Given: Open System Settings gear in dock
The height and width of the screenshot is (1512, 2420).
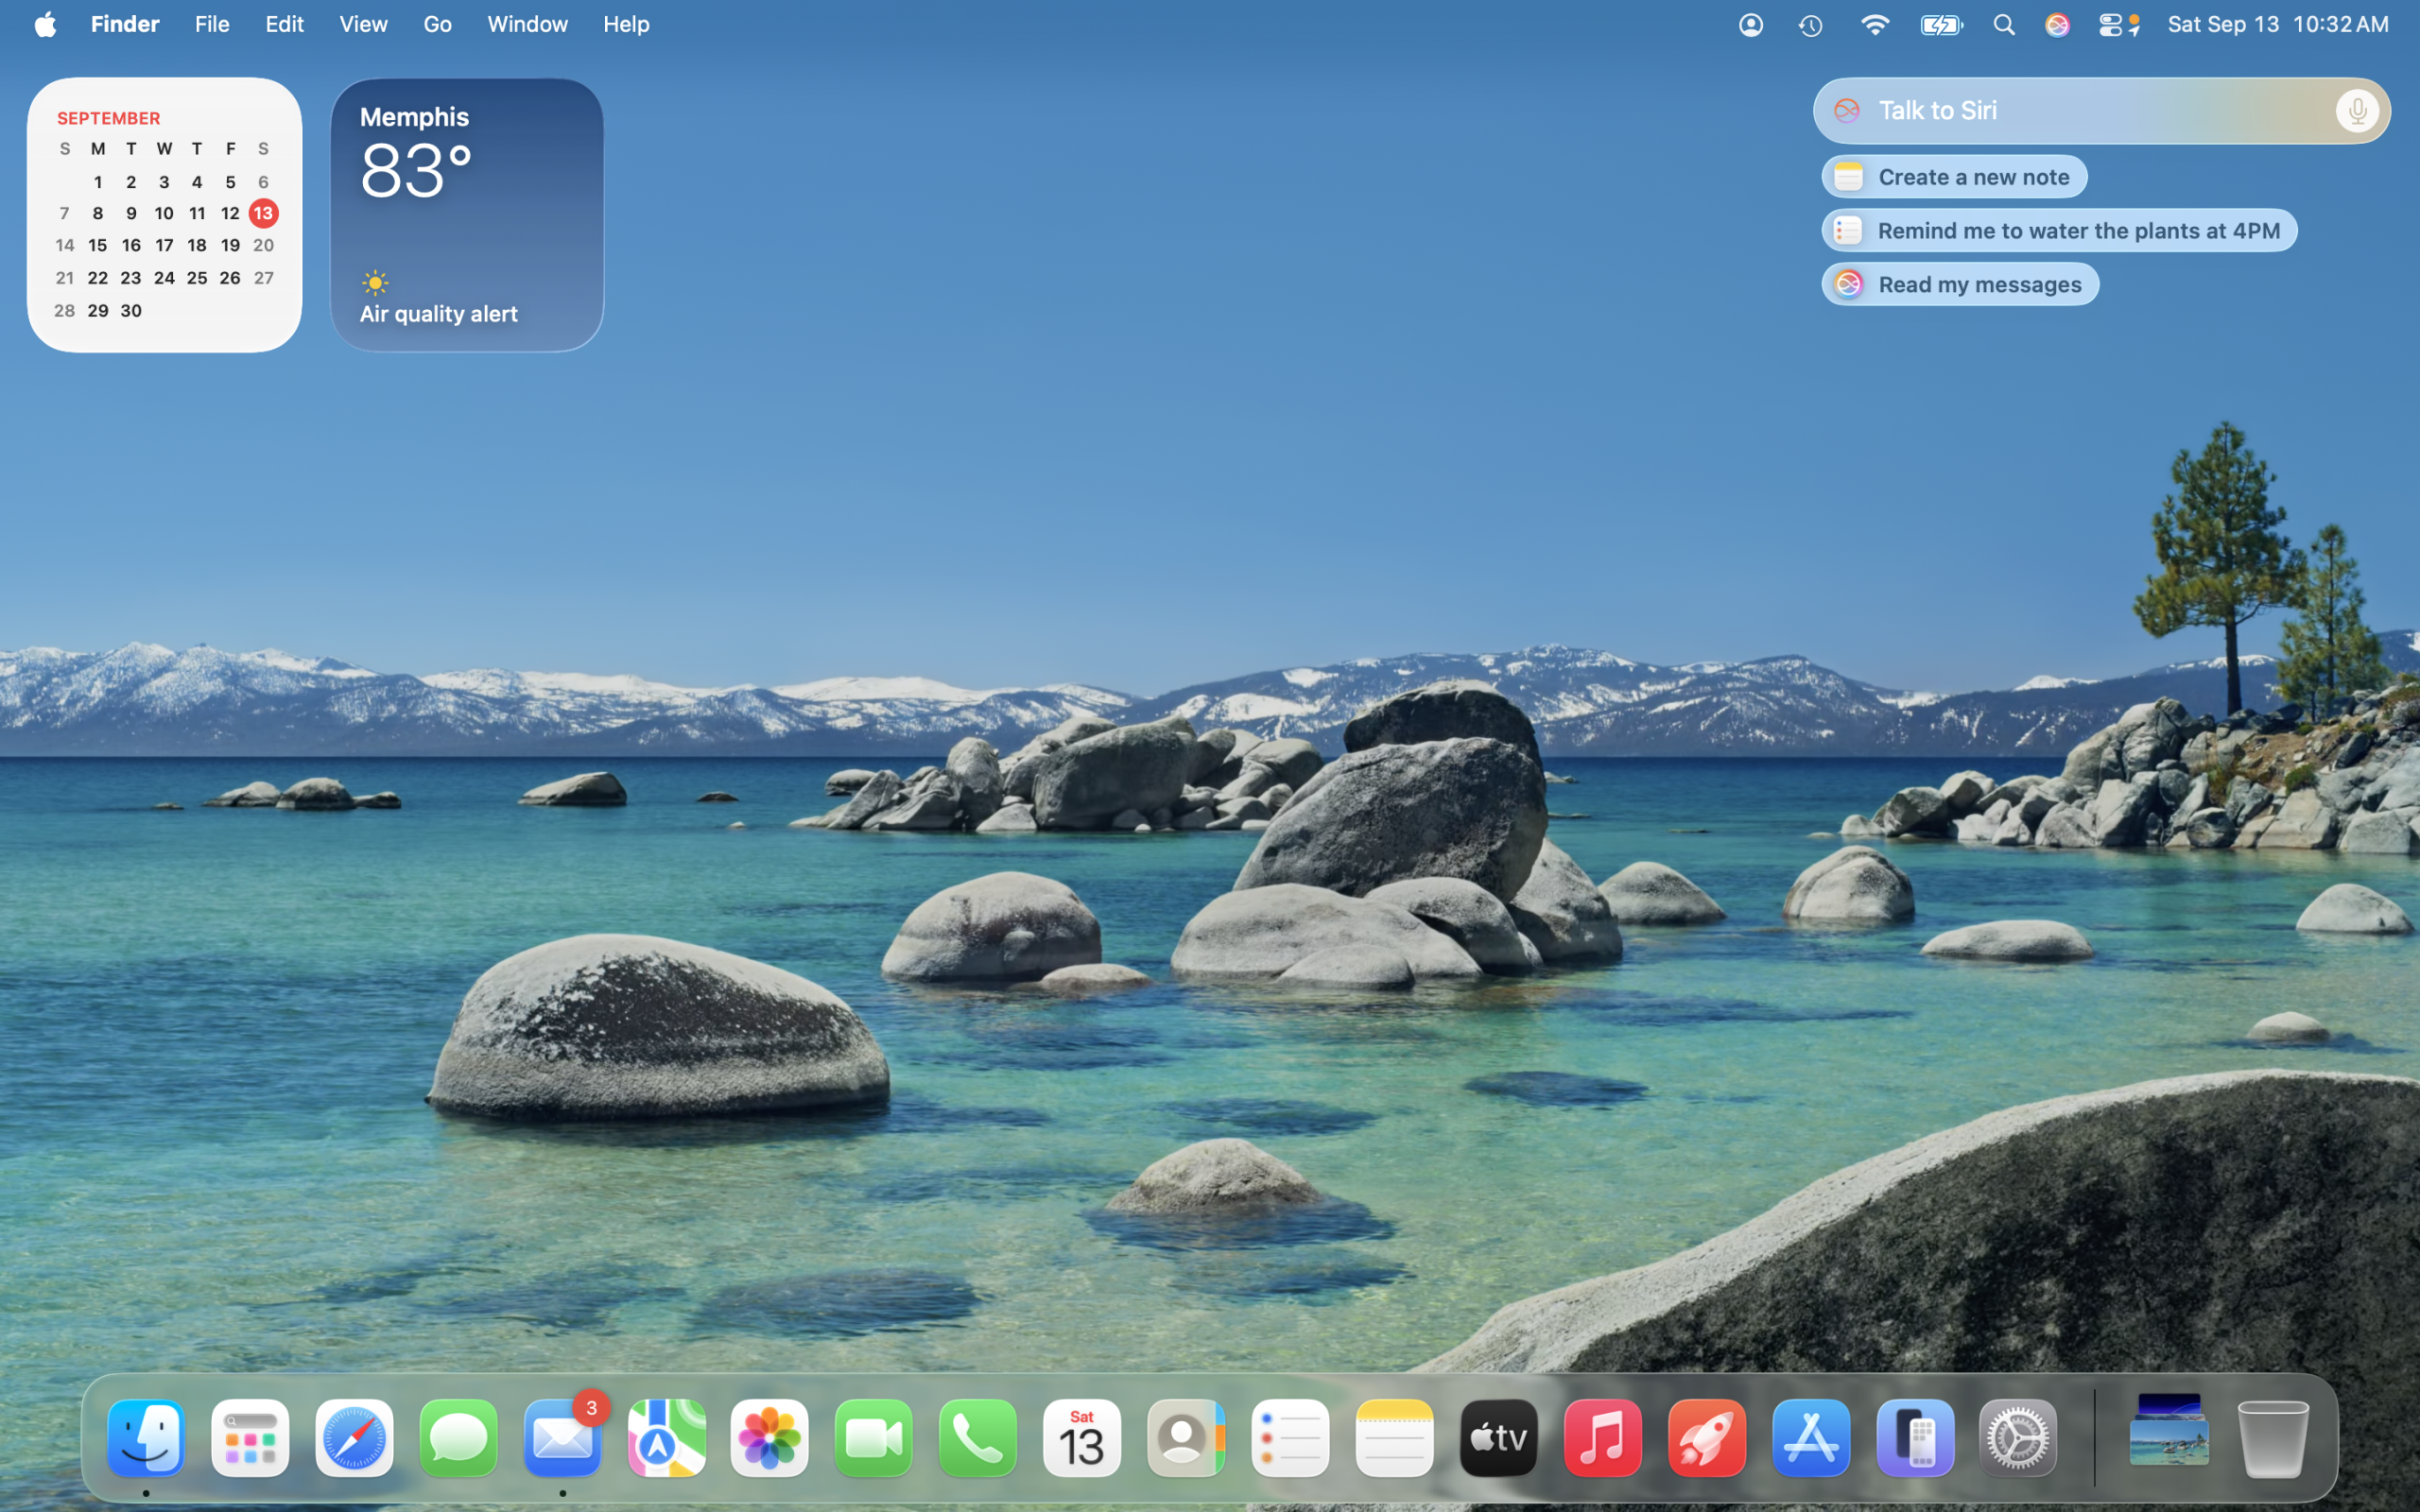Looking at the screenshot, I should tap(2018, 1438).
